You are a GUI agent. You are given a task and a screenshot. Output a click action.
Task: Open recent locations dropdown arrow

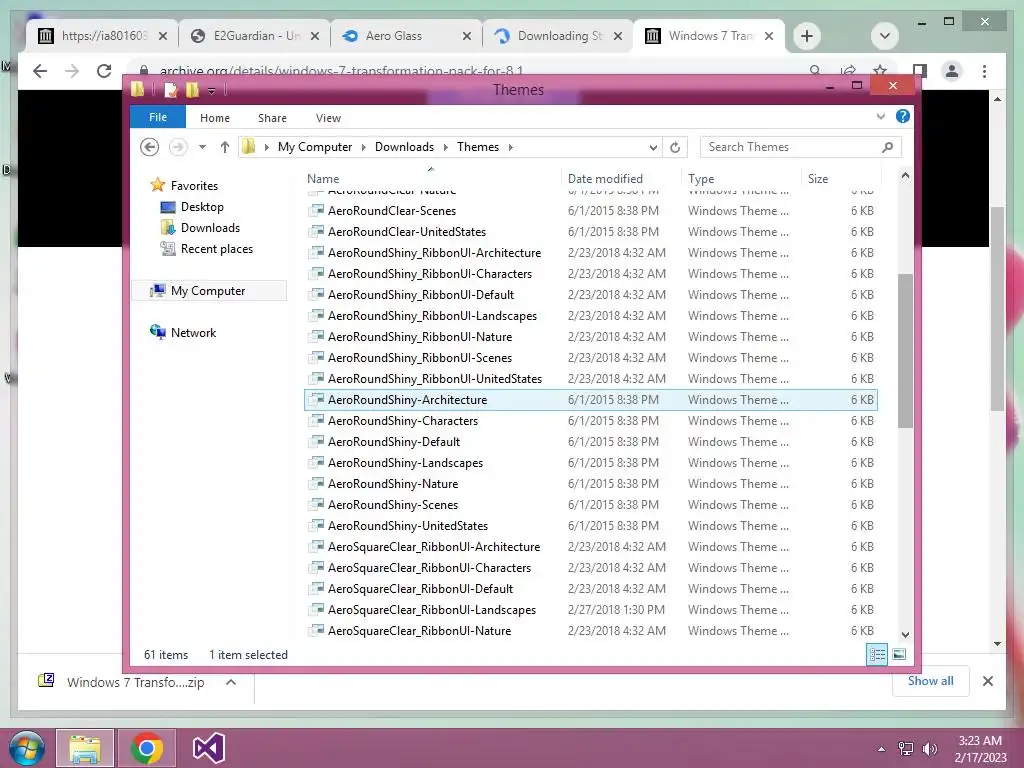coord(202,147)
